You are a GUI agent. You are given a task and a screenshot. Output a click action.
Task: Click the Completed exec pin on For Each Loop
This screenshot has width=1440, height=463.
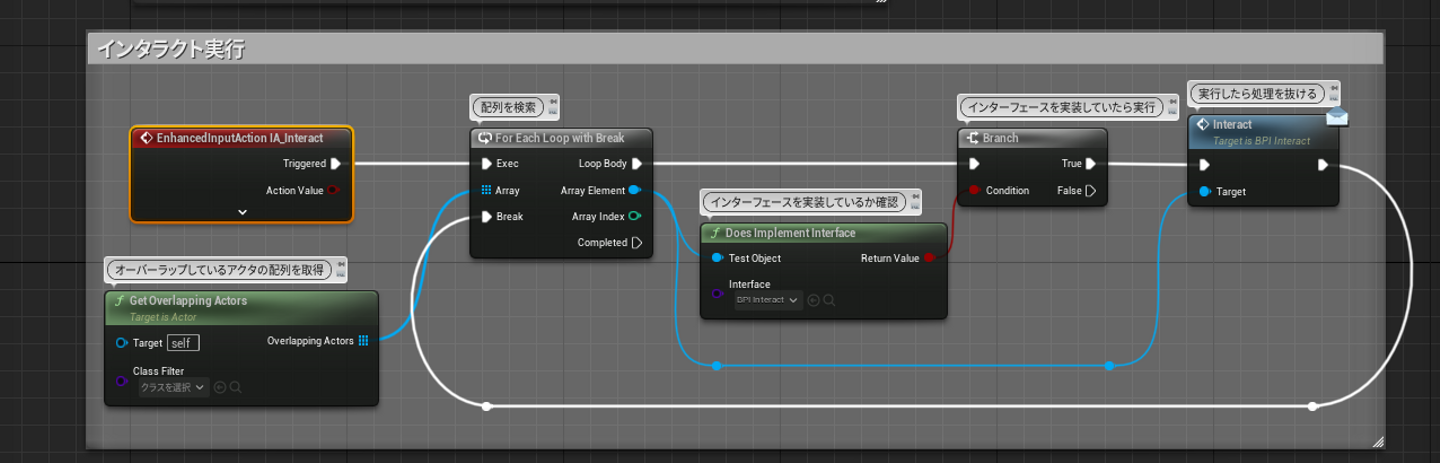pos(636,243)
